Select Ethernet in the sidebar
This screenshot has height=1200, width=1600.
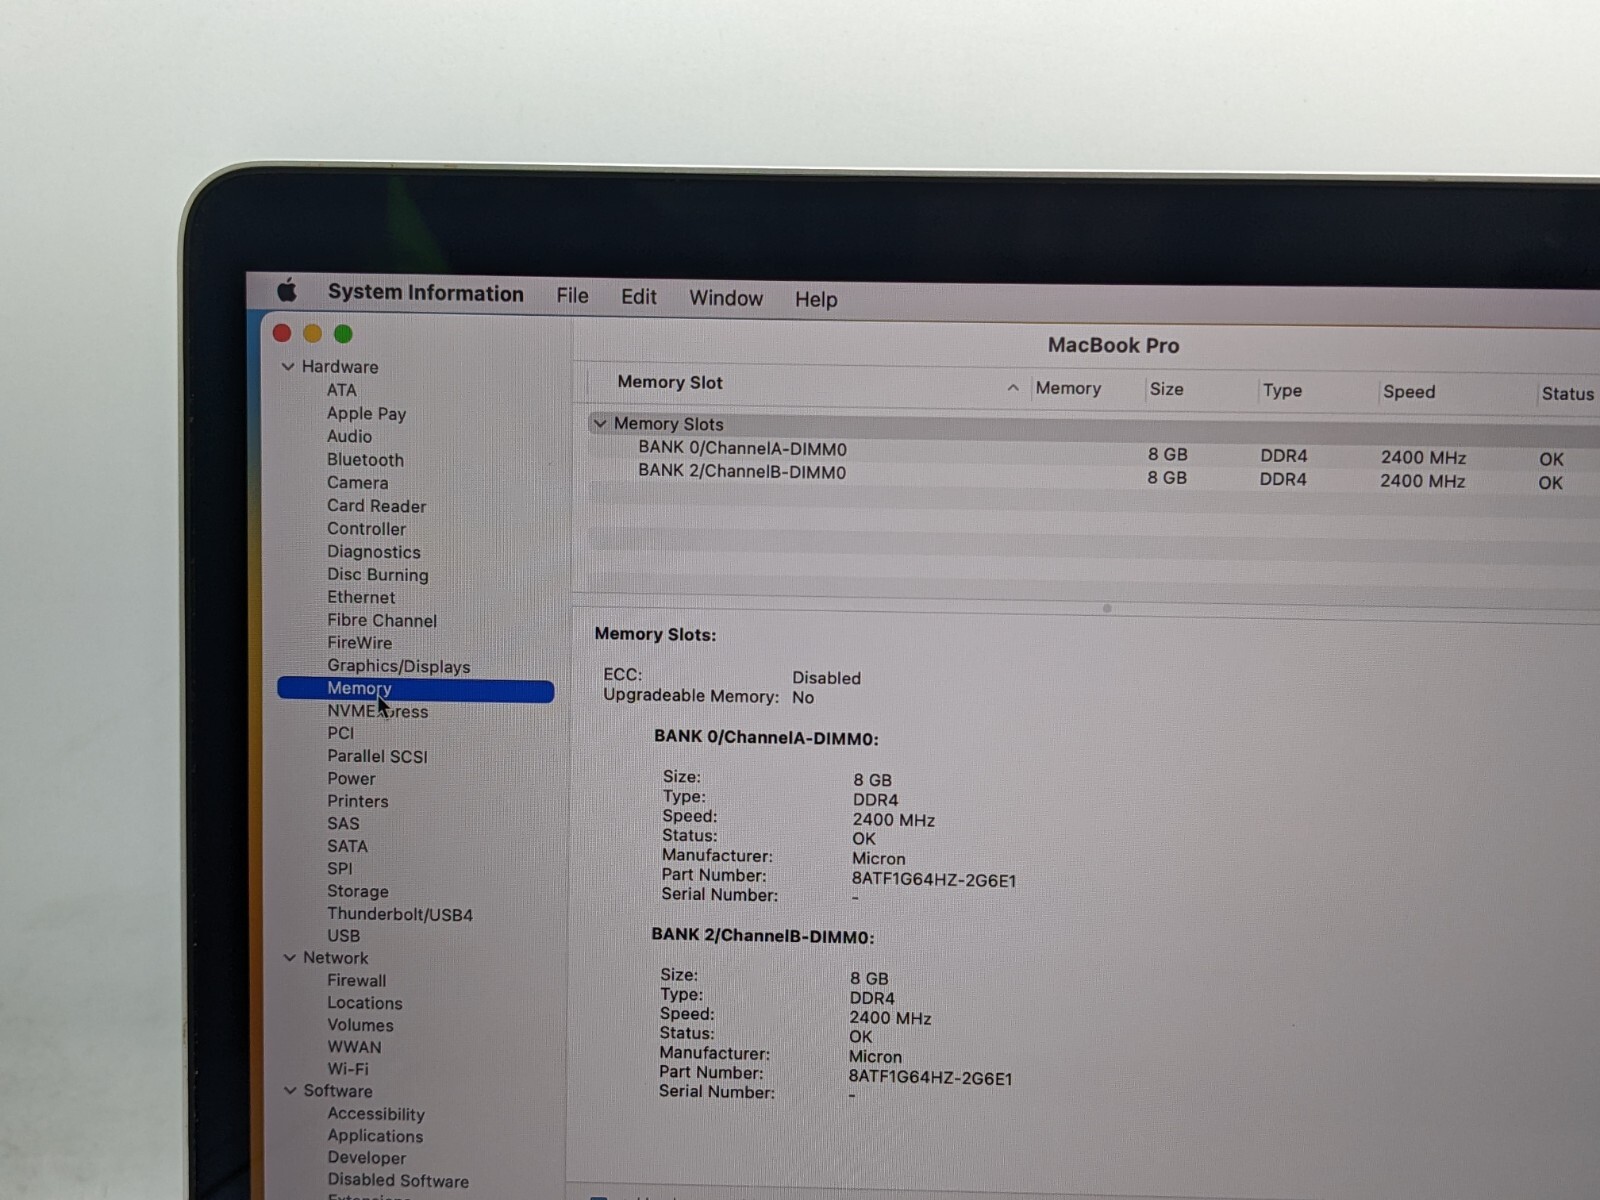[x=361, y=597]
